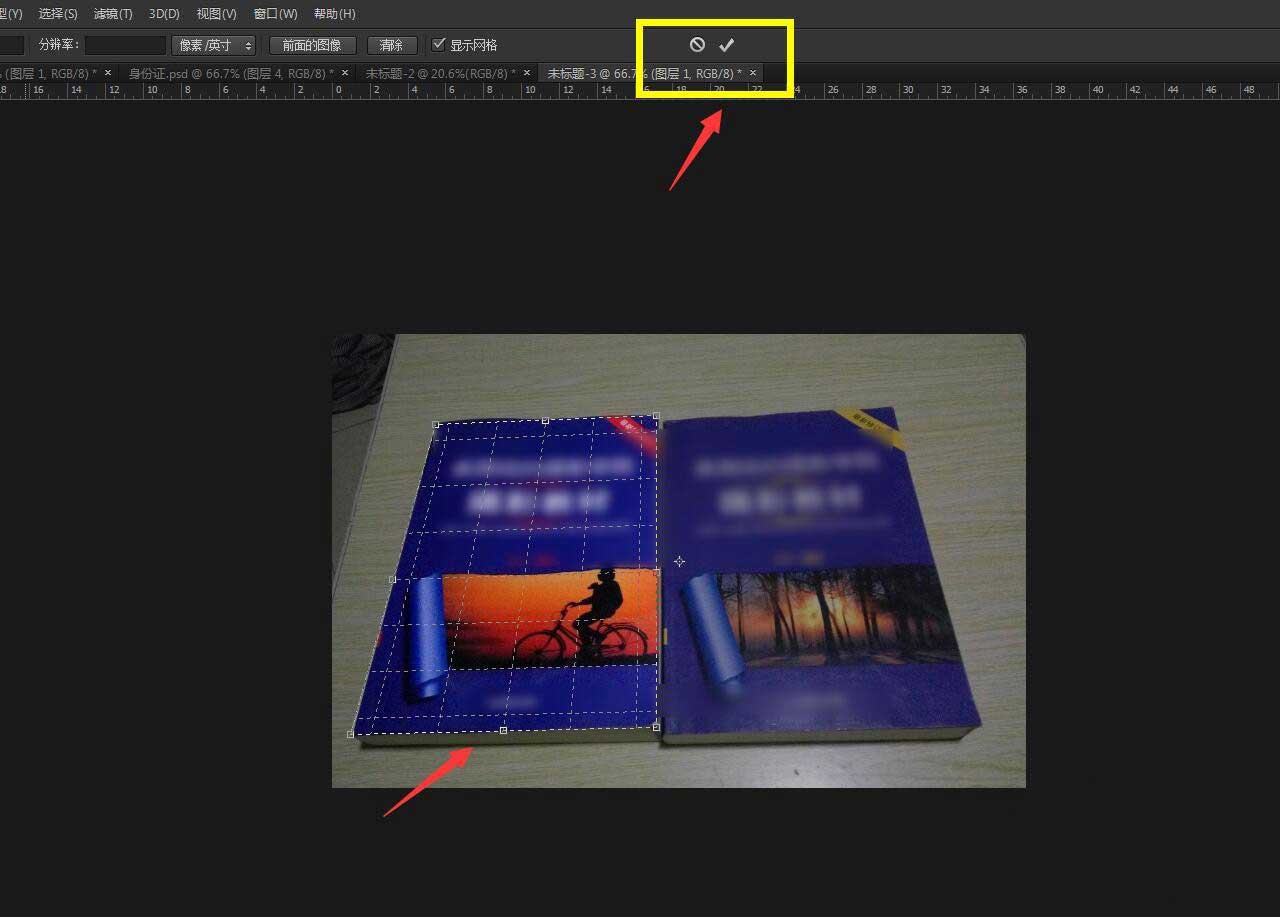Click the left-middle edge handle of crop grid
This screenshot has height=917, width=1280.
tap(393, 579)
